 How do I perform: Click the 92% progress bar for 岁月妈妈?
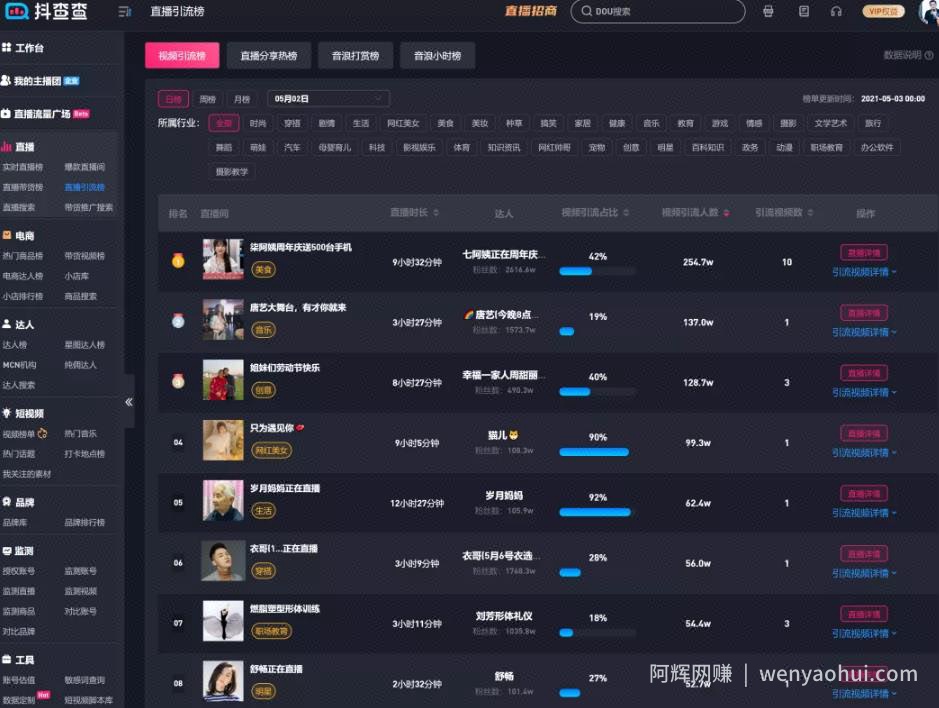[x=597, y=512]
